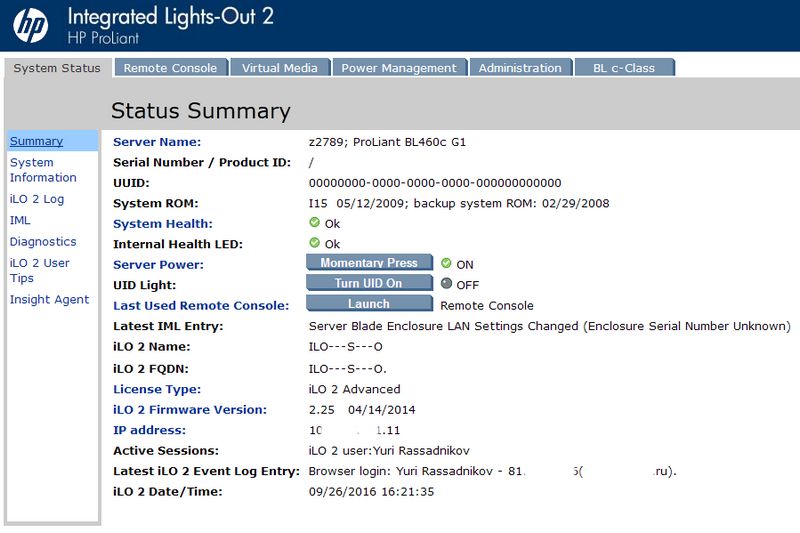The width and height of the screenshot is (800, 533).
Task: Click the 'iLO 2 FQDN:' label
Action: click(x=151, y=369)
